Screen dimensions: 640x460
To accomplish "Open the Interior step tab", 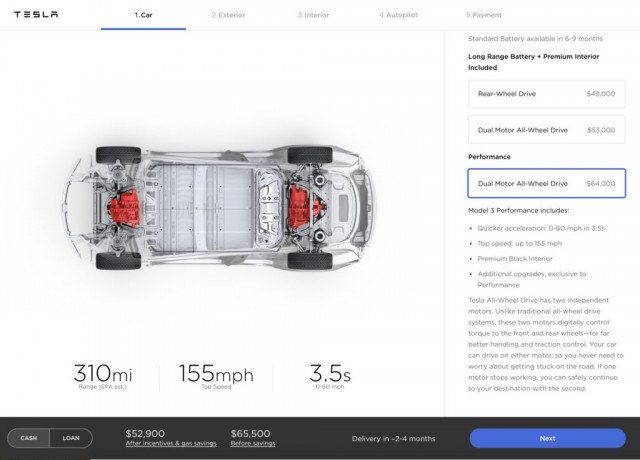I will click(315, 15).
